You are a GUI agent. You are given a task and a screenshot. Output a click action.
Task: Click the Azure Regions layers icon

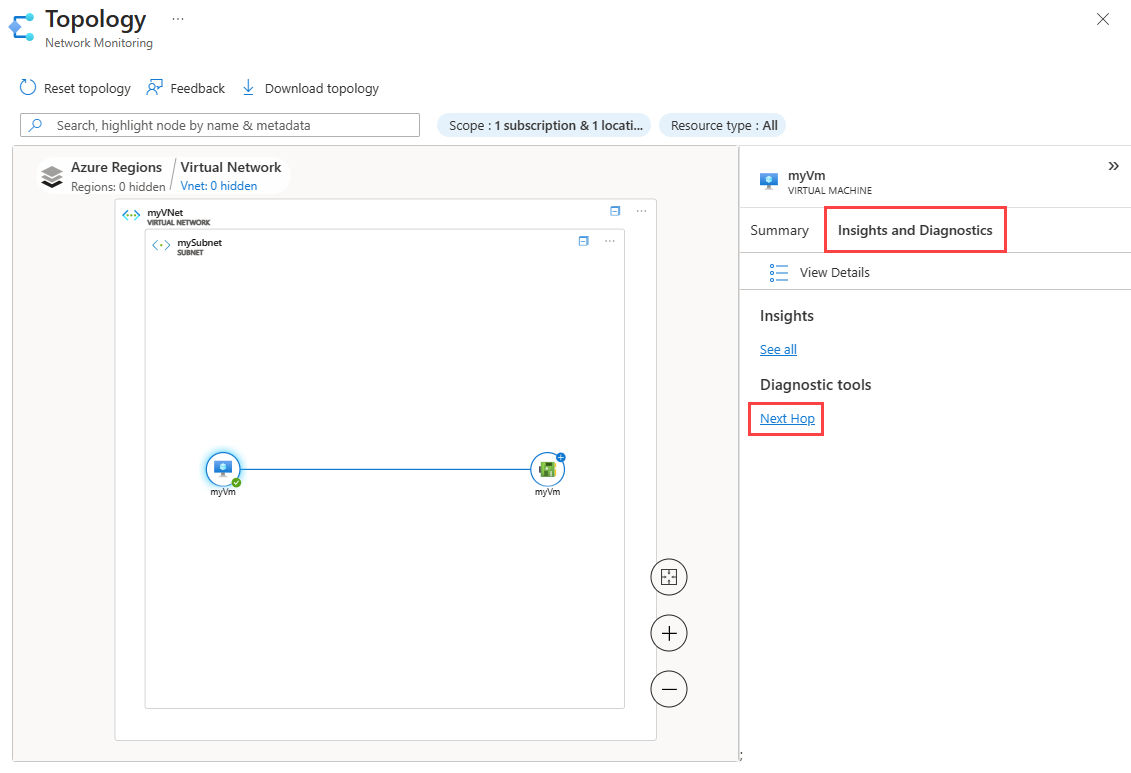point(52,177)
